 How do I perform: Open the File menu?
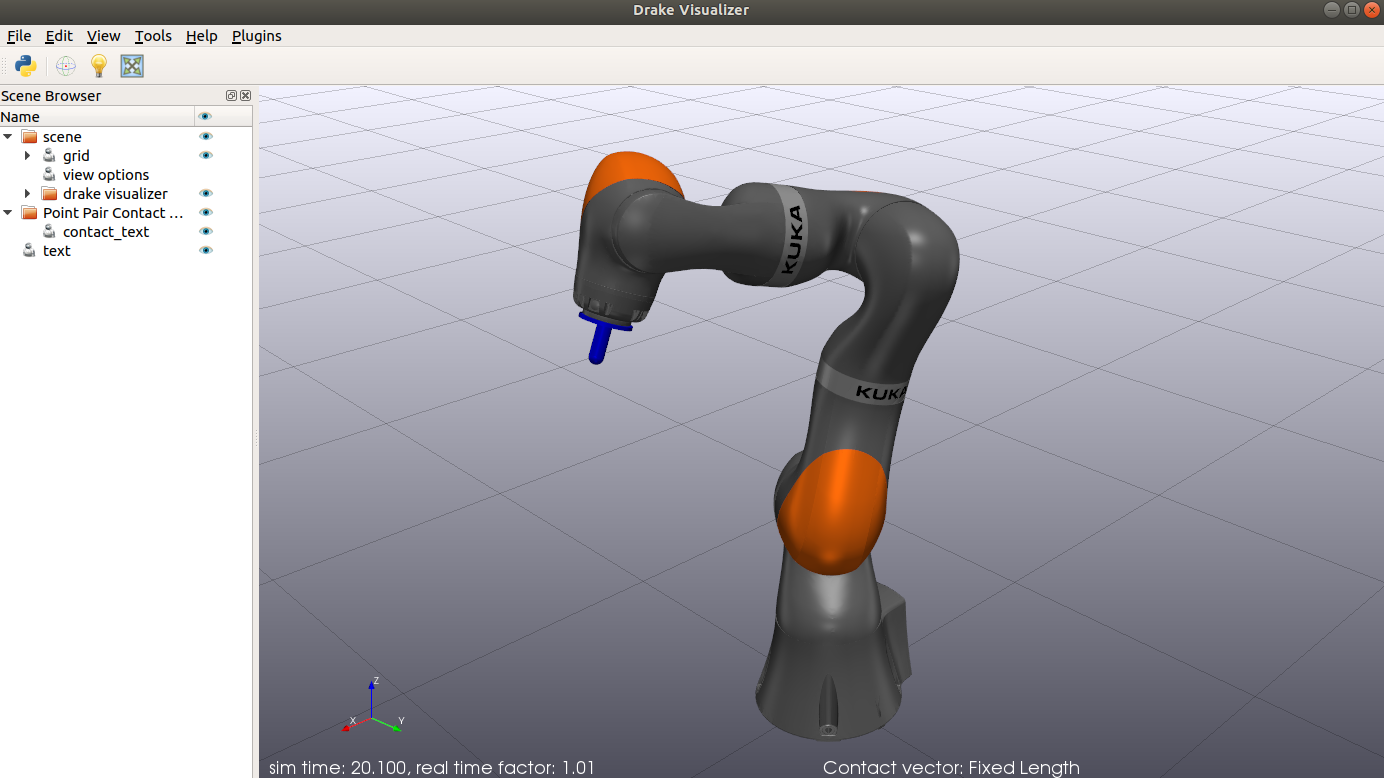coord(19,36)
